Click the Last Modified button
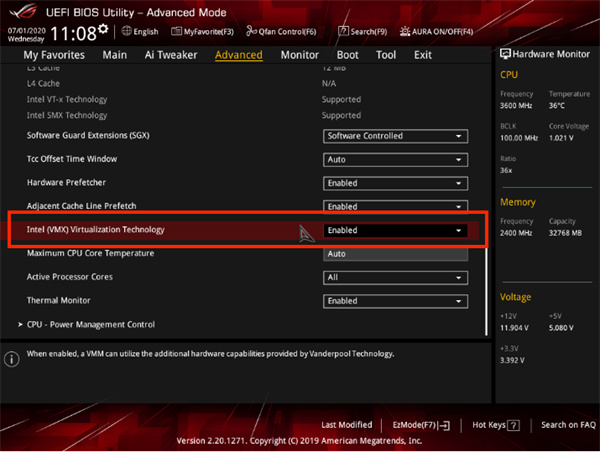 pyautogui.click(x=346, y=425)
